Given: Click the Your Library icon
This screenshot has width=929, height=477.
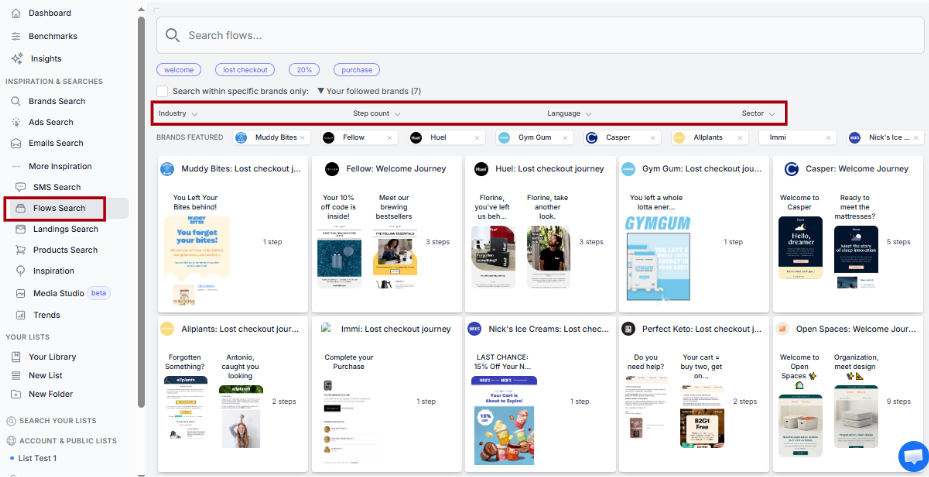Looking at the screenshot, I should point(16,357).
